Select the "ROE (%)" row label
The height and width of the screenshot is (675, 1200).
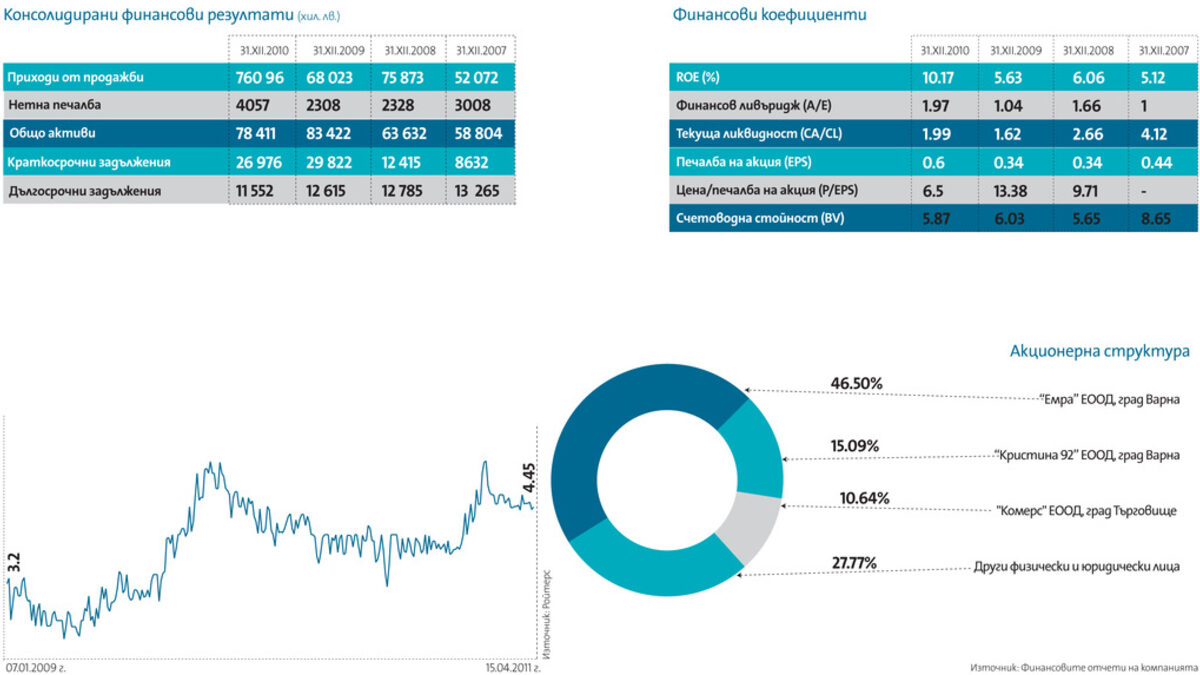tap(698, 77)
